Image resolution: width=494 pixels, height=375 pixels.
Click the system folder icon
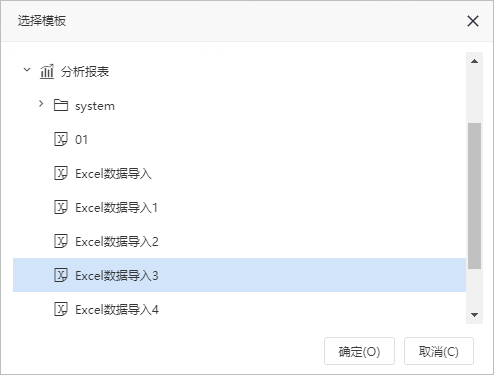click(61, 105)
